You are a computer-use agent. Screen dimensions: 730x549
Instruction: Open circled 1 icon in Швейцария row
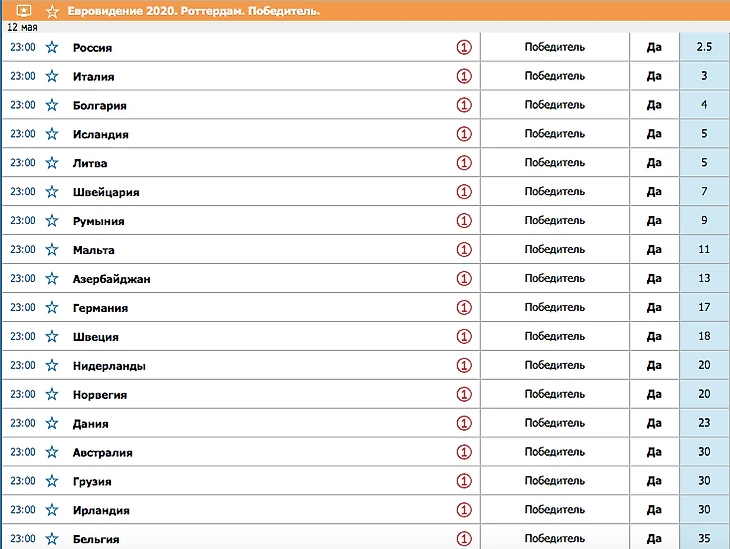pyautogui.click(x=464, y=191)
